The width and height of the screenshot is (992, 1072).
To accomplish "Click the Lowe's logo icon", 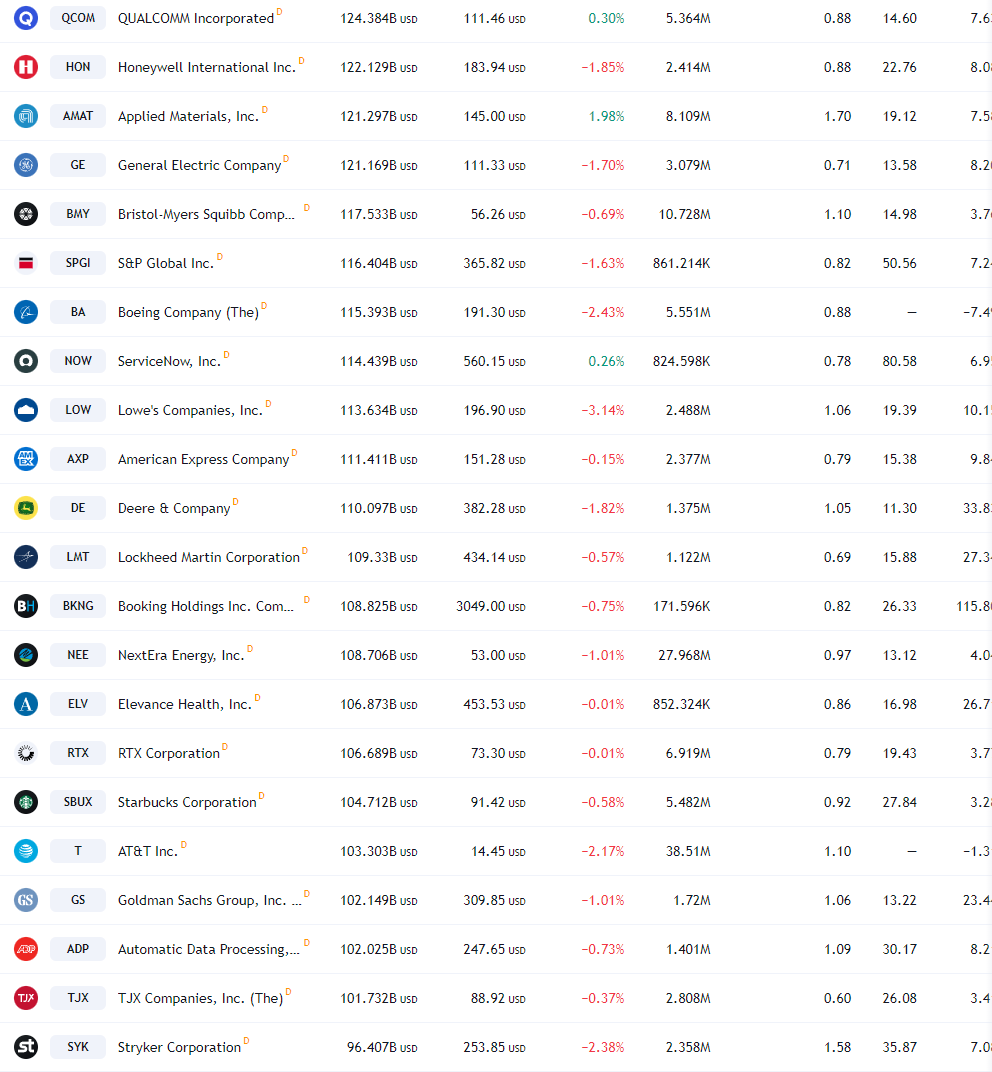I will 26,410.
